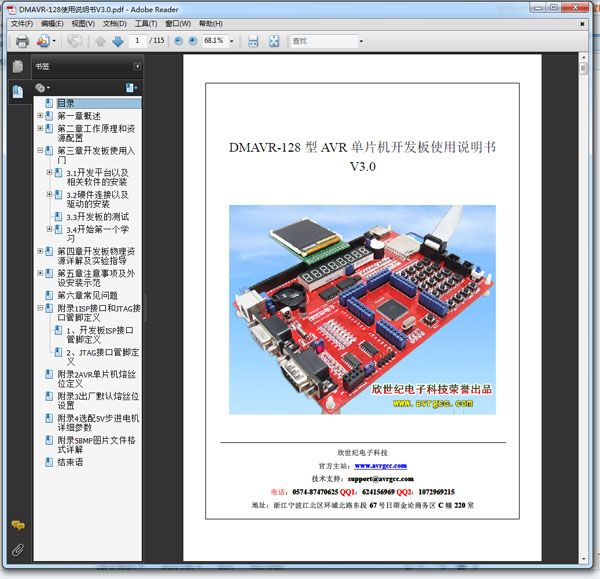Select the 第六章常见问题 bookmark
This screenshot has height=579, width=600.
pos(88,295)
